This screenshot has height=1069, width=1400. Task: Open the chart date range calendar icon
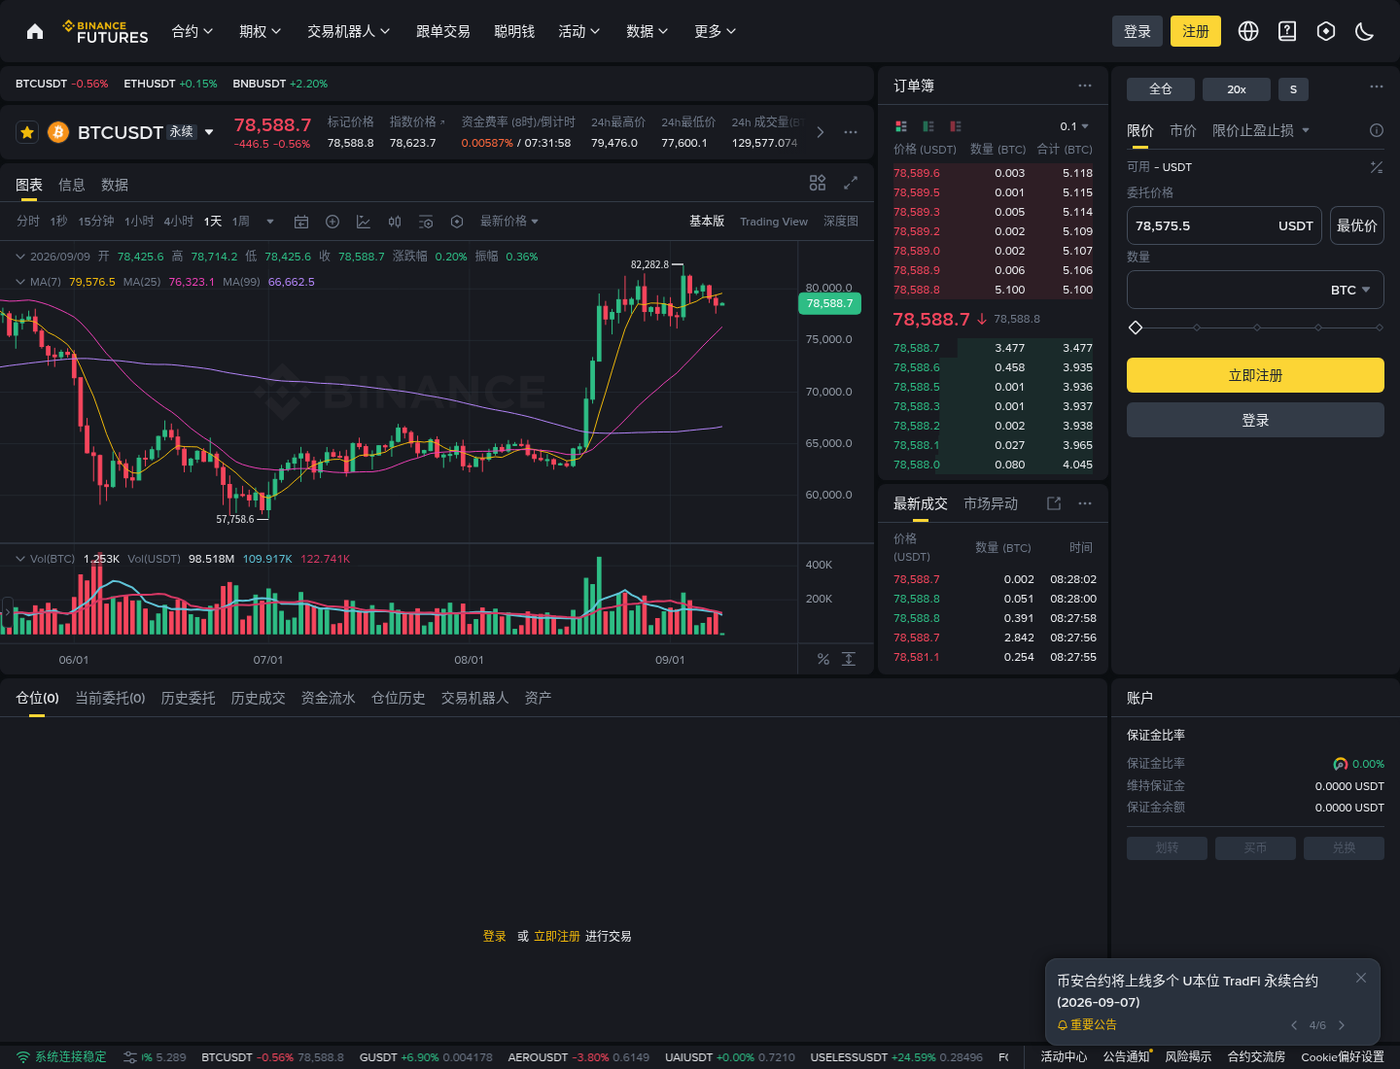point(301,221)
